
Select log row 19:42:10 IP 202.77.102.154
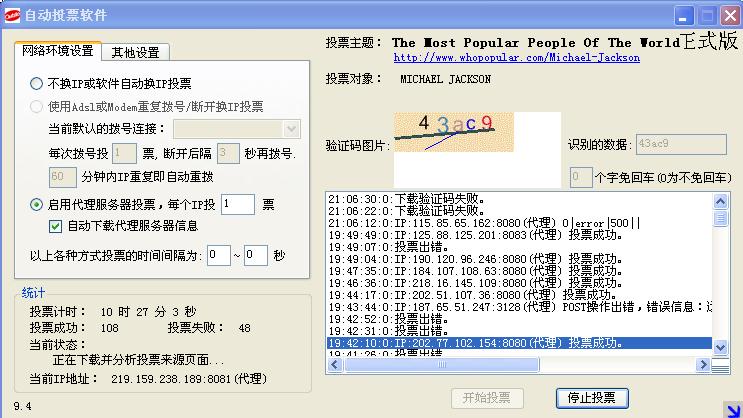click(519, 343)
